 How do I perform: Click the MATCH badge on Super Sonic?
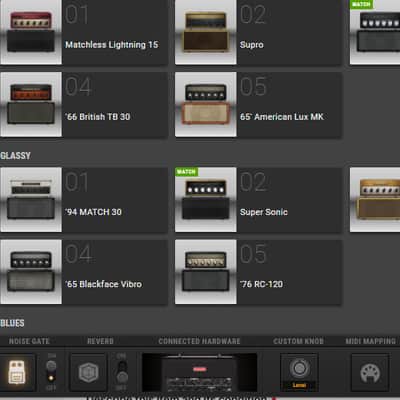click(x=186, y=172)
